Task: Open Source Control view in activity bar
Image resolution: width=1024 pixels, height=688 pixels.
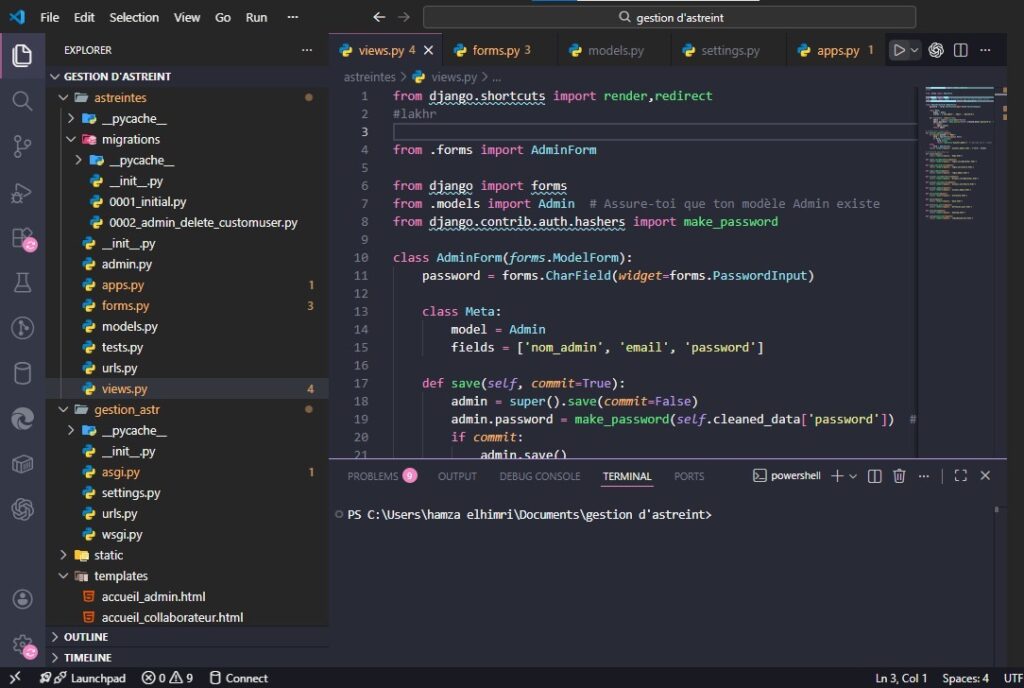Action: pyautogui.click(x=22, y=146)
